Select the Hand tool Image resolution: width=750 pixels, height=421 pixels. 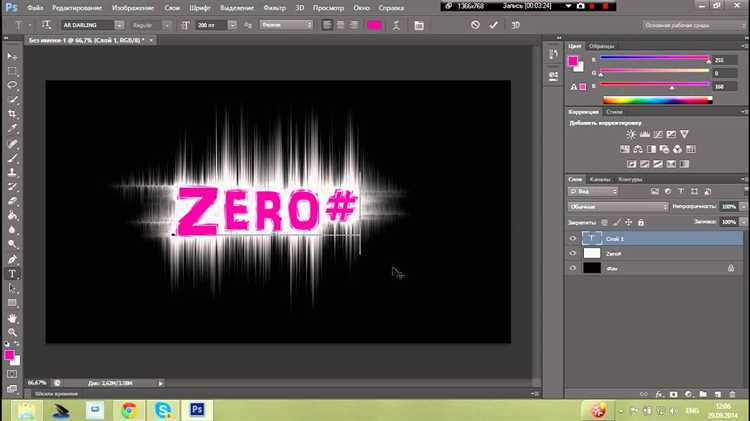pyautogui.click(x=13, y=317)
